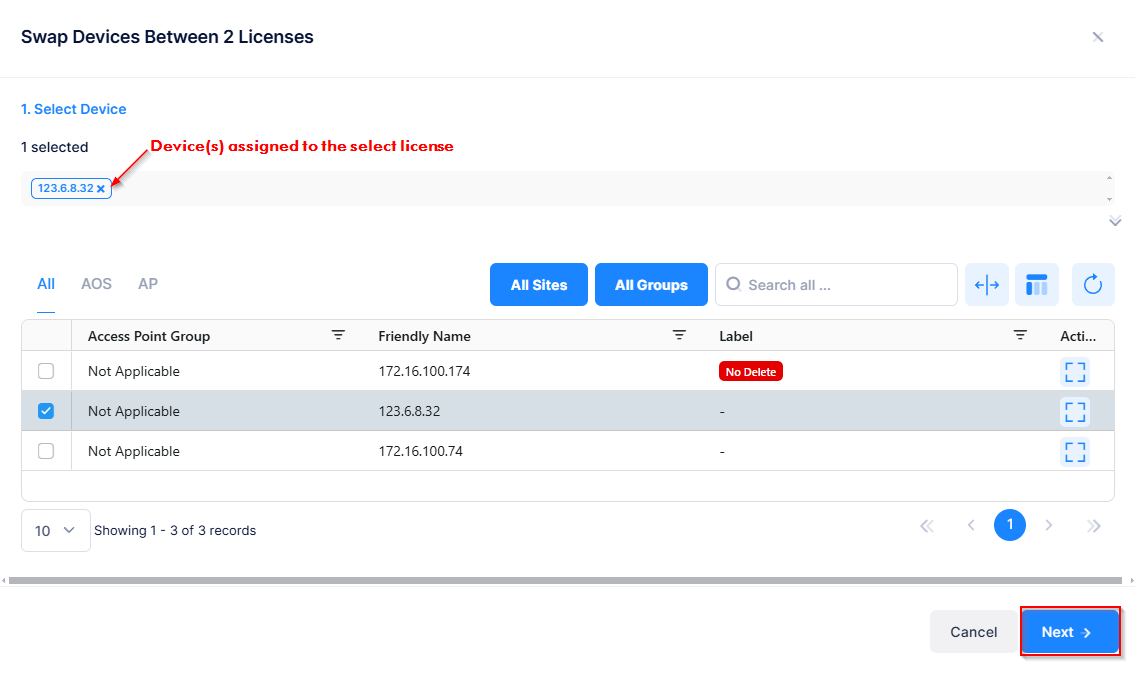1135x674 pixels.
Task: Expand details for device 172.16.100.74
Action: 1075,452
